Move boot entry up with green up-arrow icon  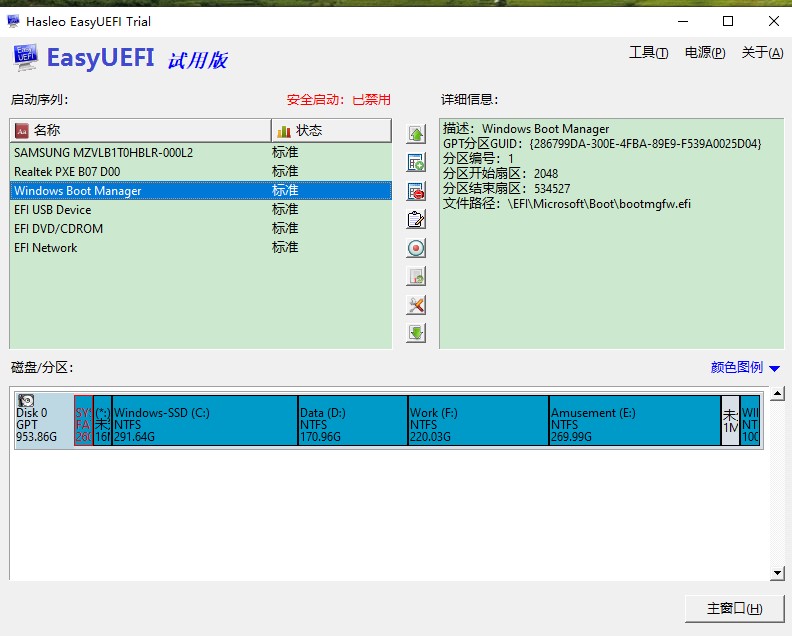click(x=416, y=134)
